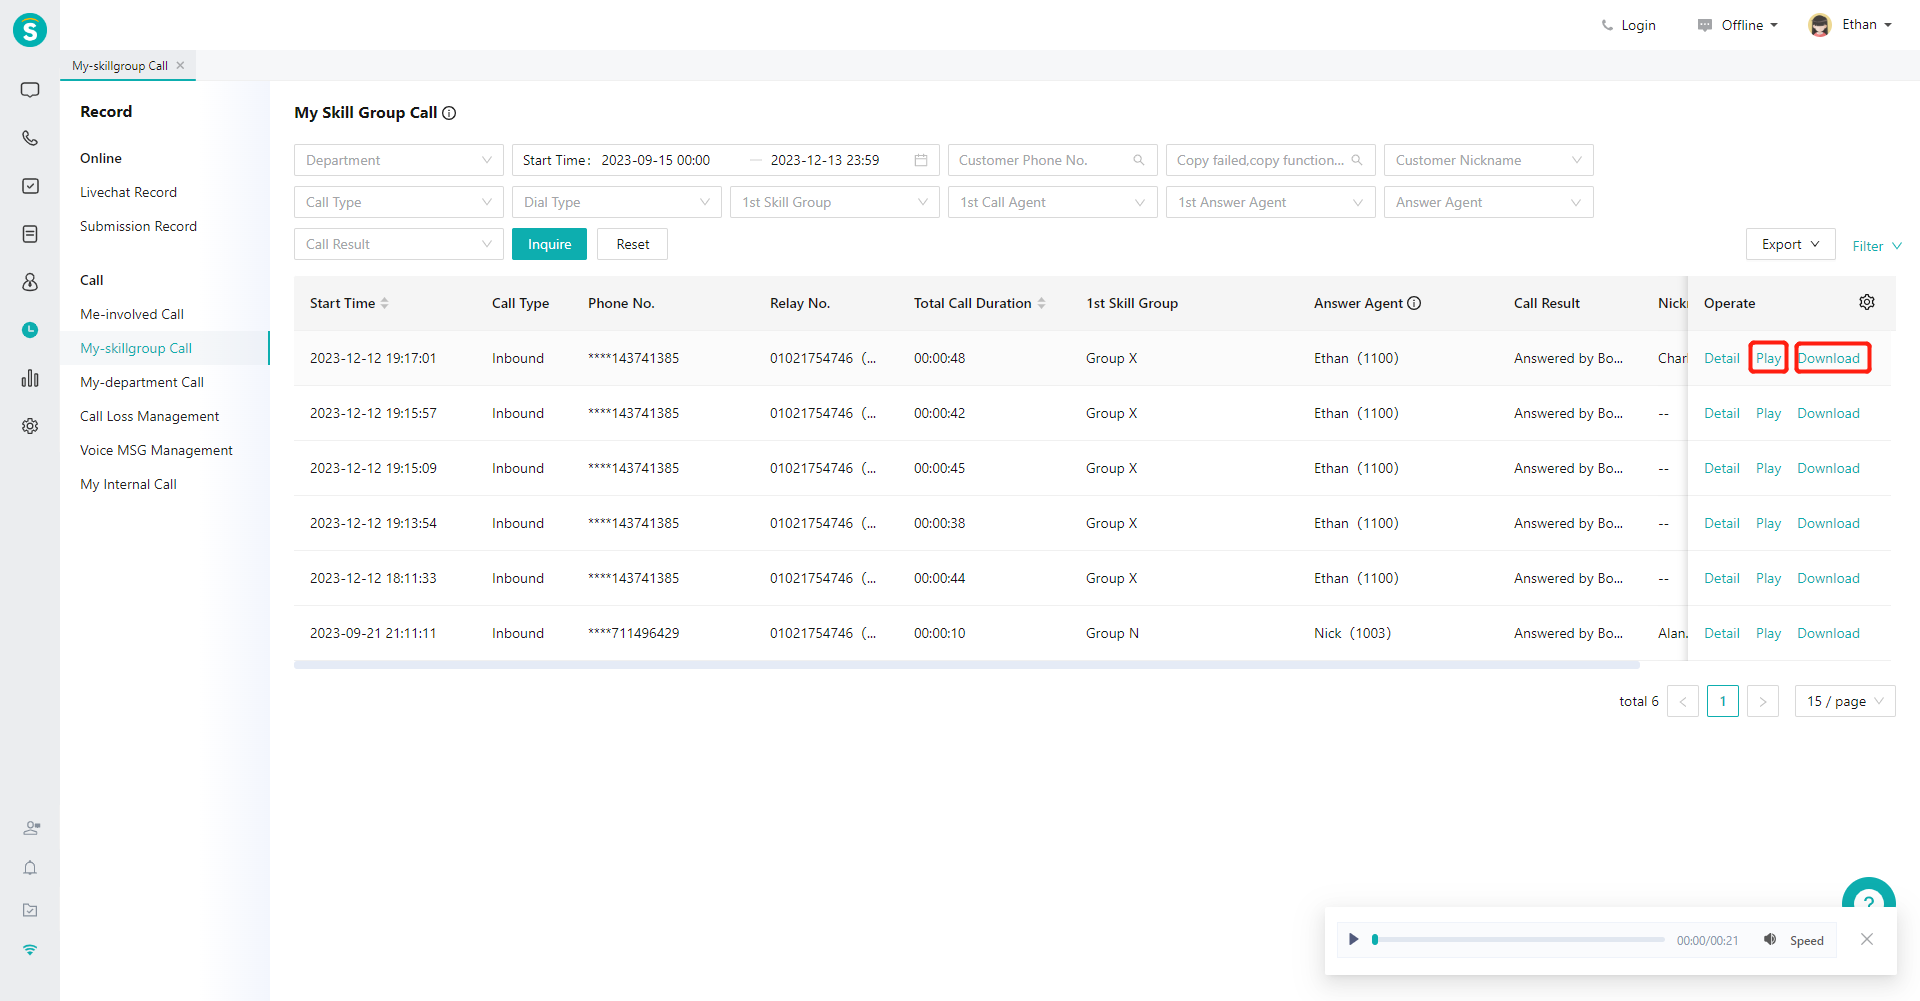Close the audio player panel
The image size is (1920, 1001).
coord(1867,939)
